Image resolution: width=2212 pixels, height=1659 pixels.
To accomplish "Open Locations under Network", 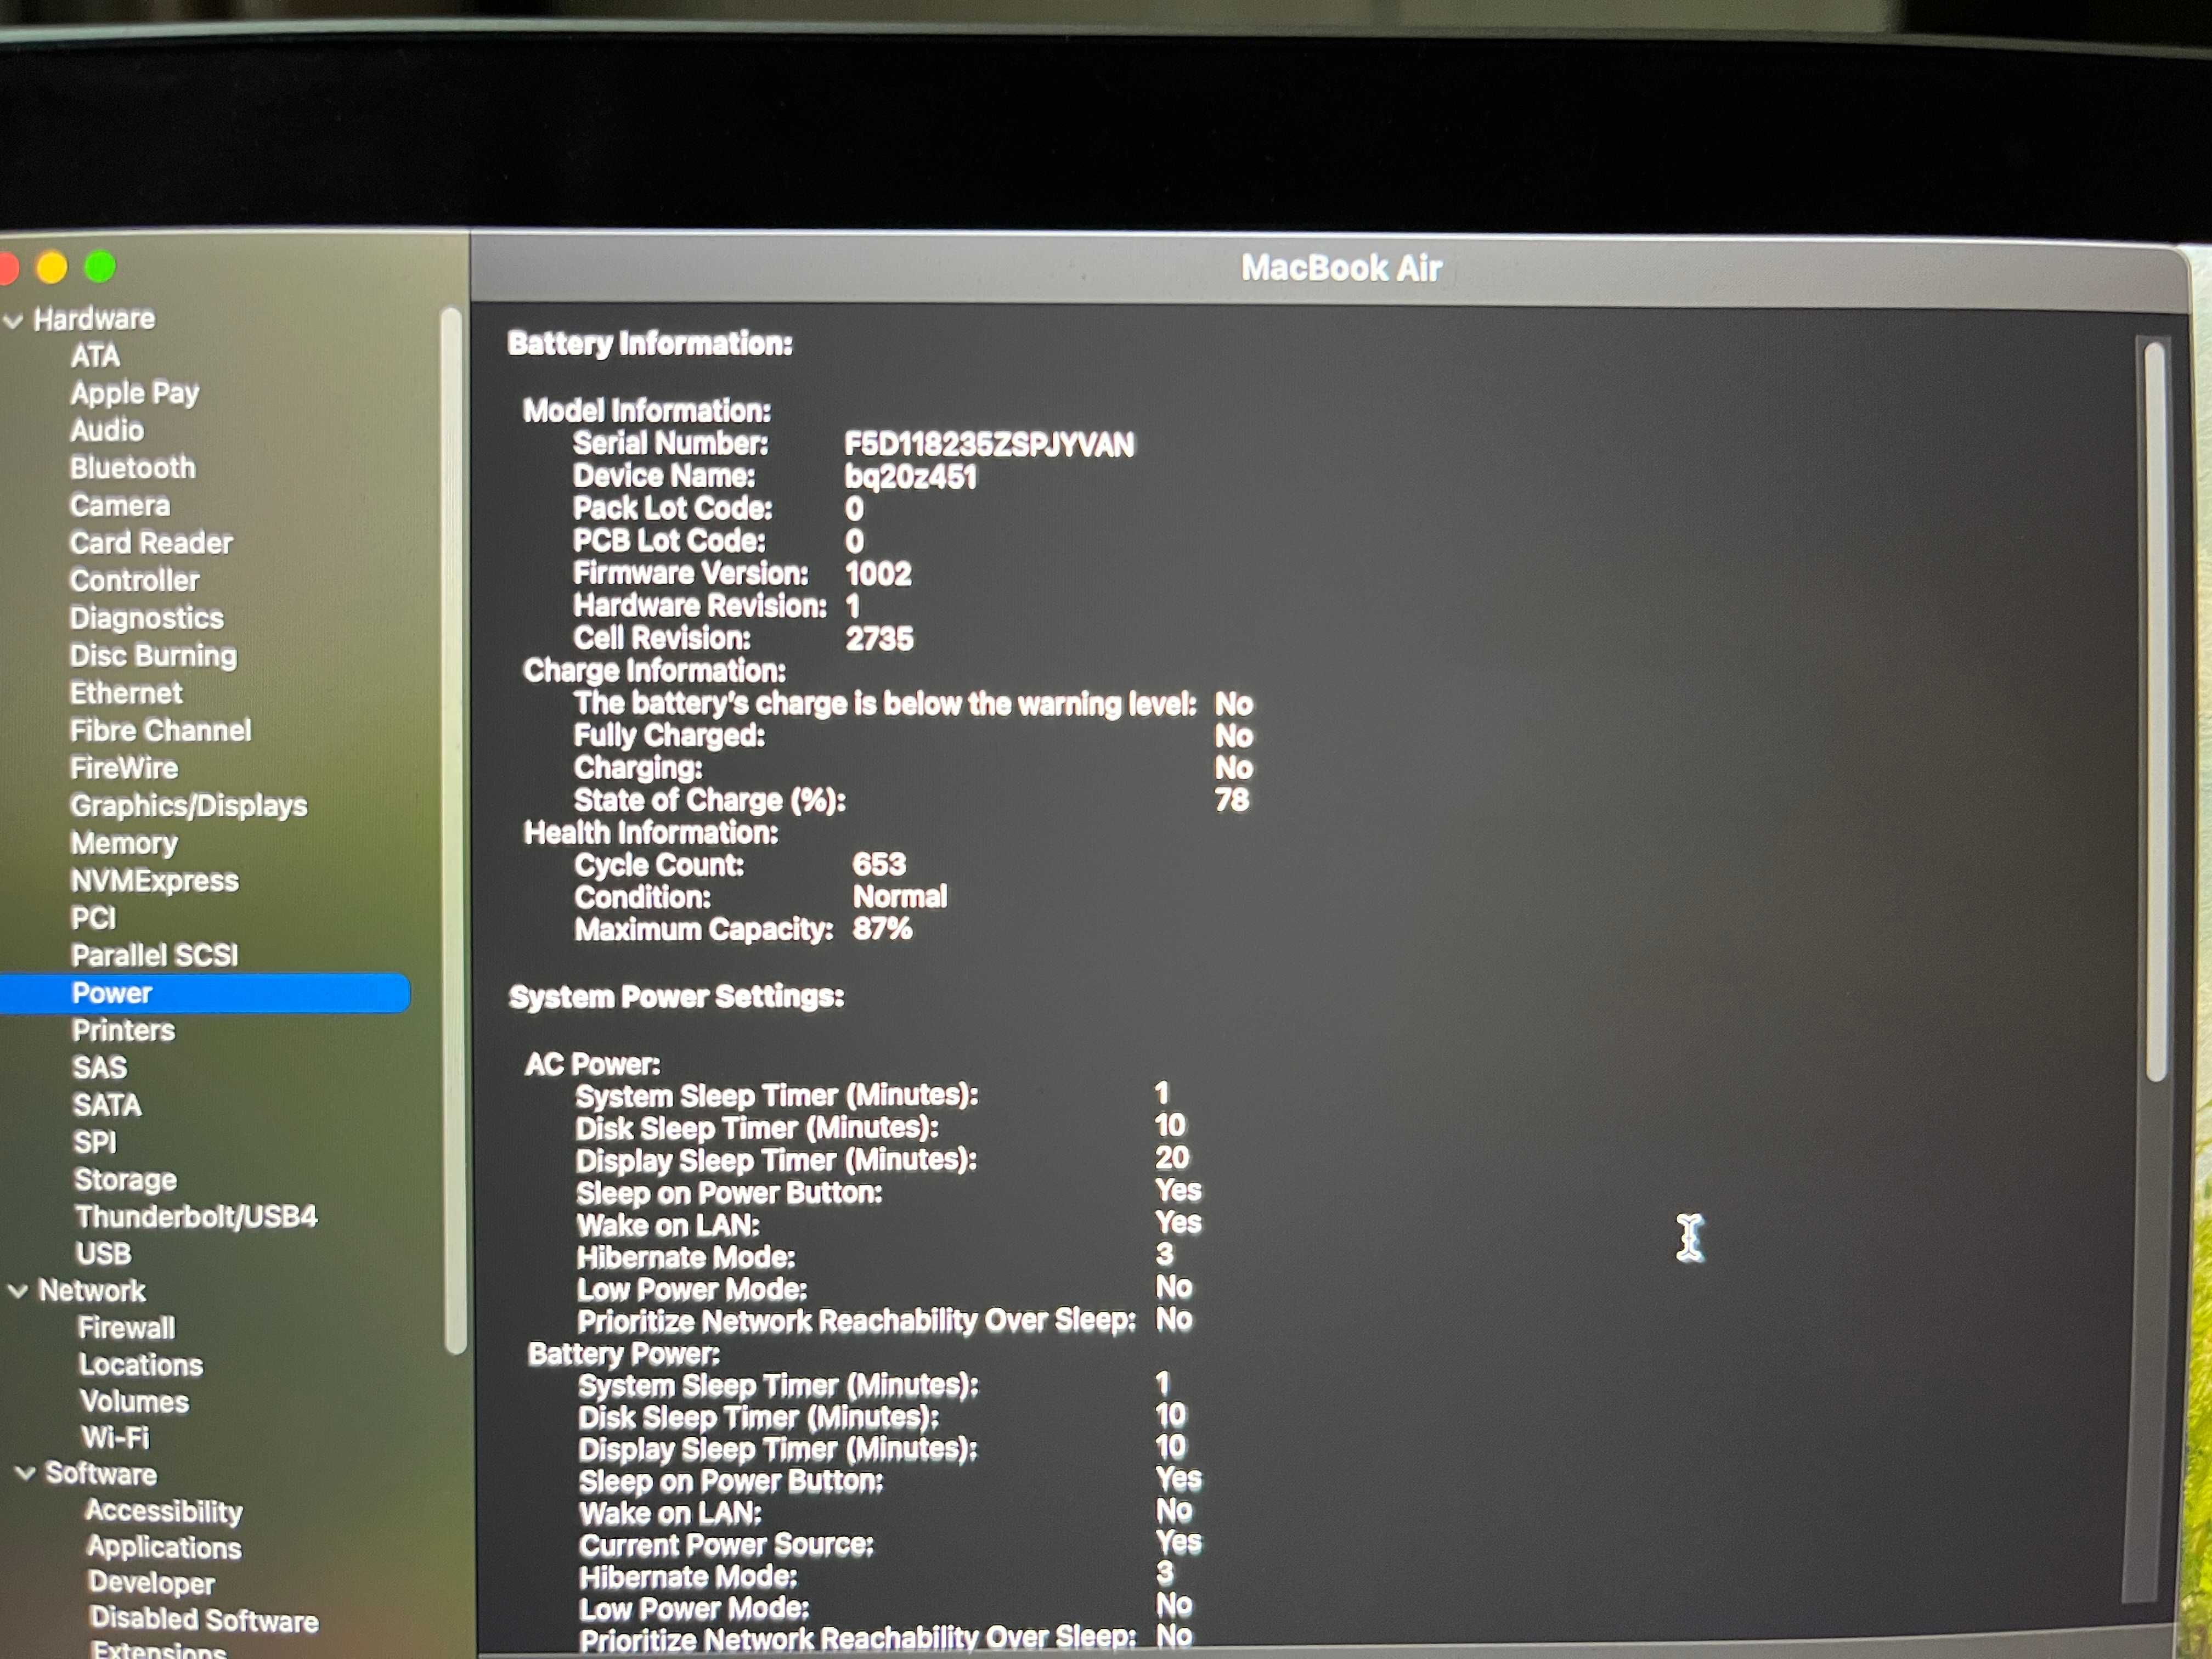I will tap(141, 1365).
